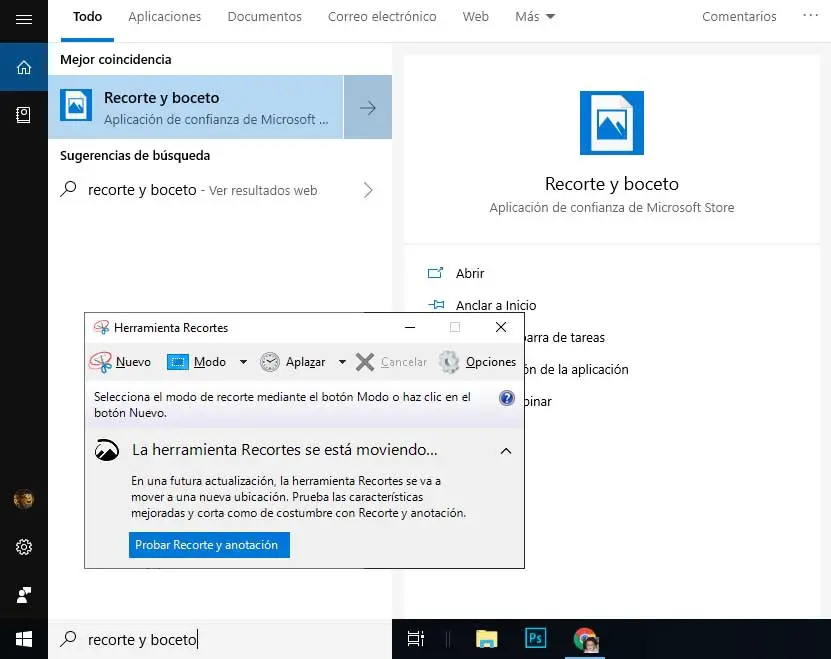Click the Modo rectangle icon in Herramienta Recortes
Viewport: 831px width, 659px height.
pos(178,362)
